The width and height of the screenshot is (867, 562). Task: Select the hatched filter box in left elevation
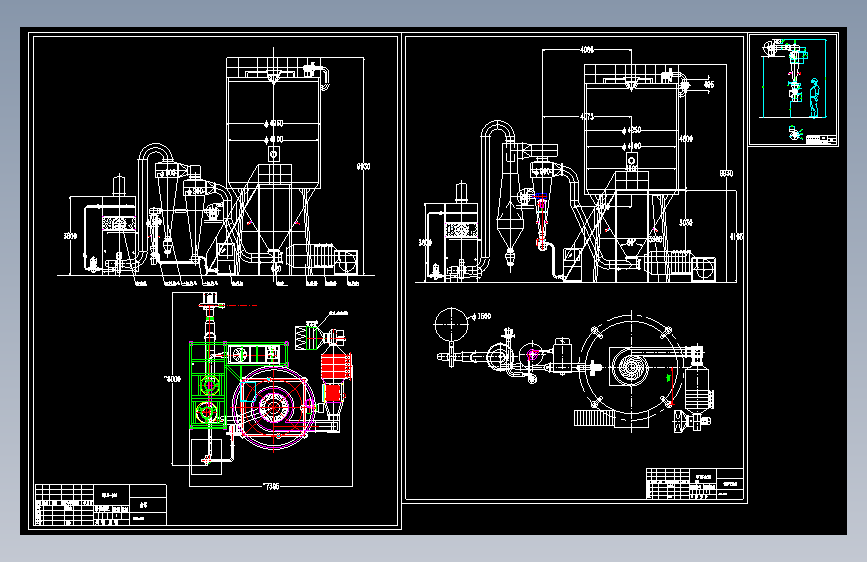(119, 223)
